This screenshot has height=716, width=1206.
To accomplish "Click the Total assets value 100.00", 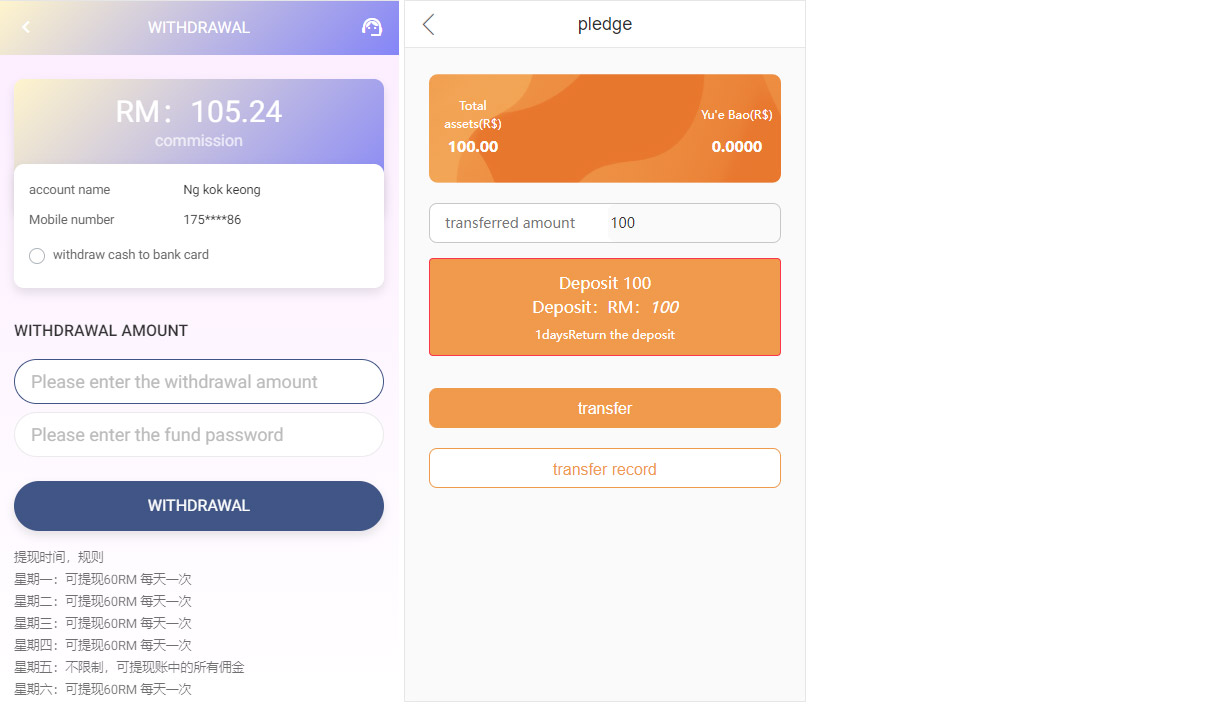I will (473, 147).
